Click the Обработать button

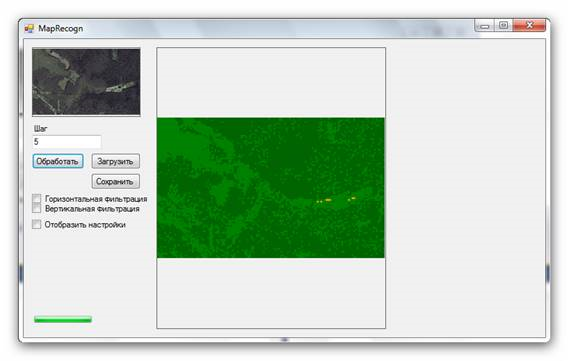[58, 161]
